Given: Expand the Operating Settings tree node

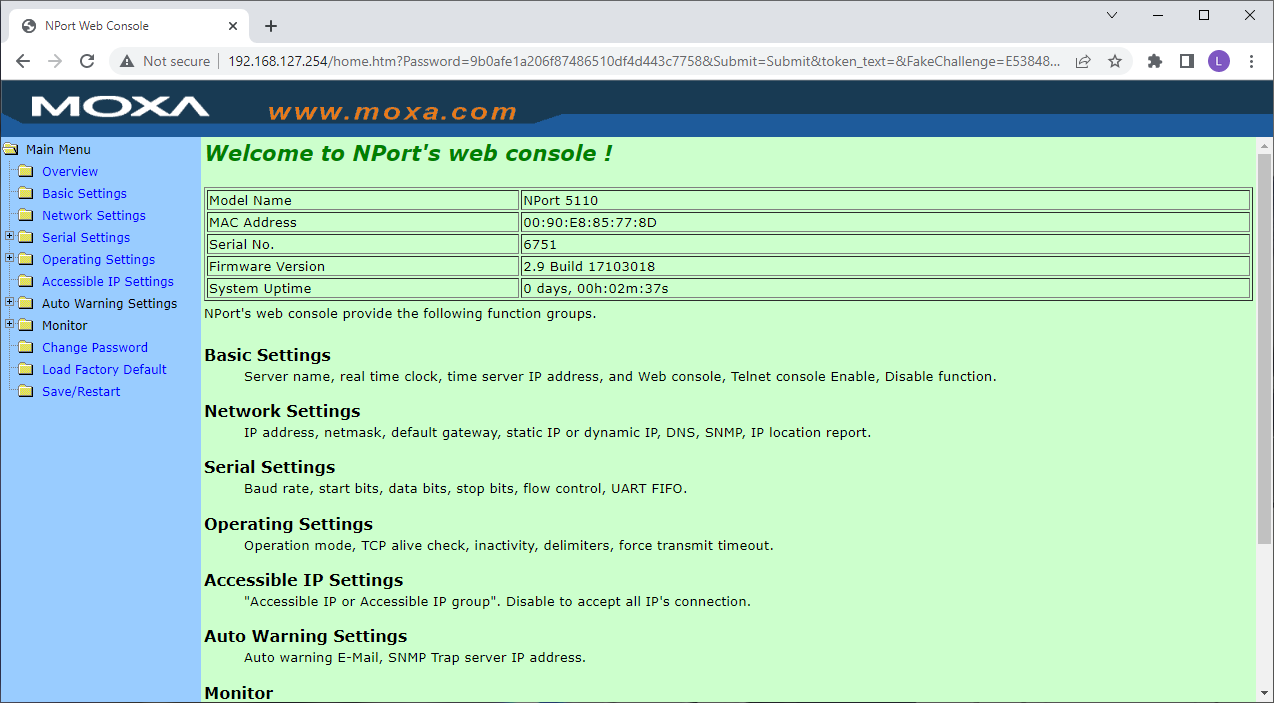Looking at the screenshot, I should (9, 259).
